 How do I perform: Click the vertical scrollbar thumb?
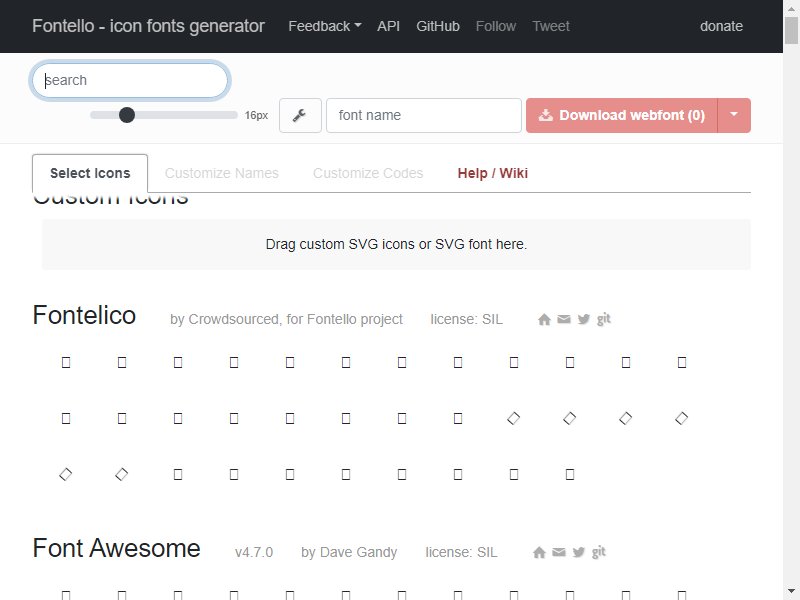click(x=791, y=31)
